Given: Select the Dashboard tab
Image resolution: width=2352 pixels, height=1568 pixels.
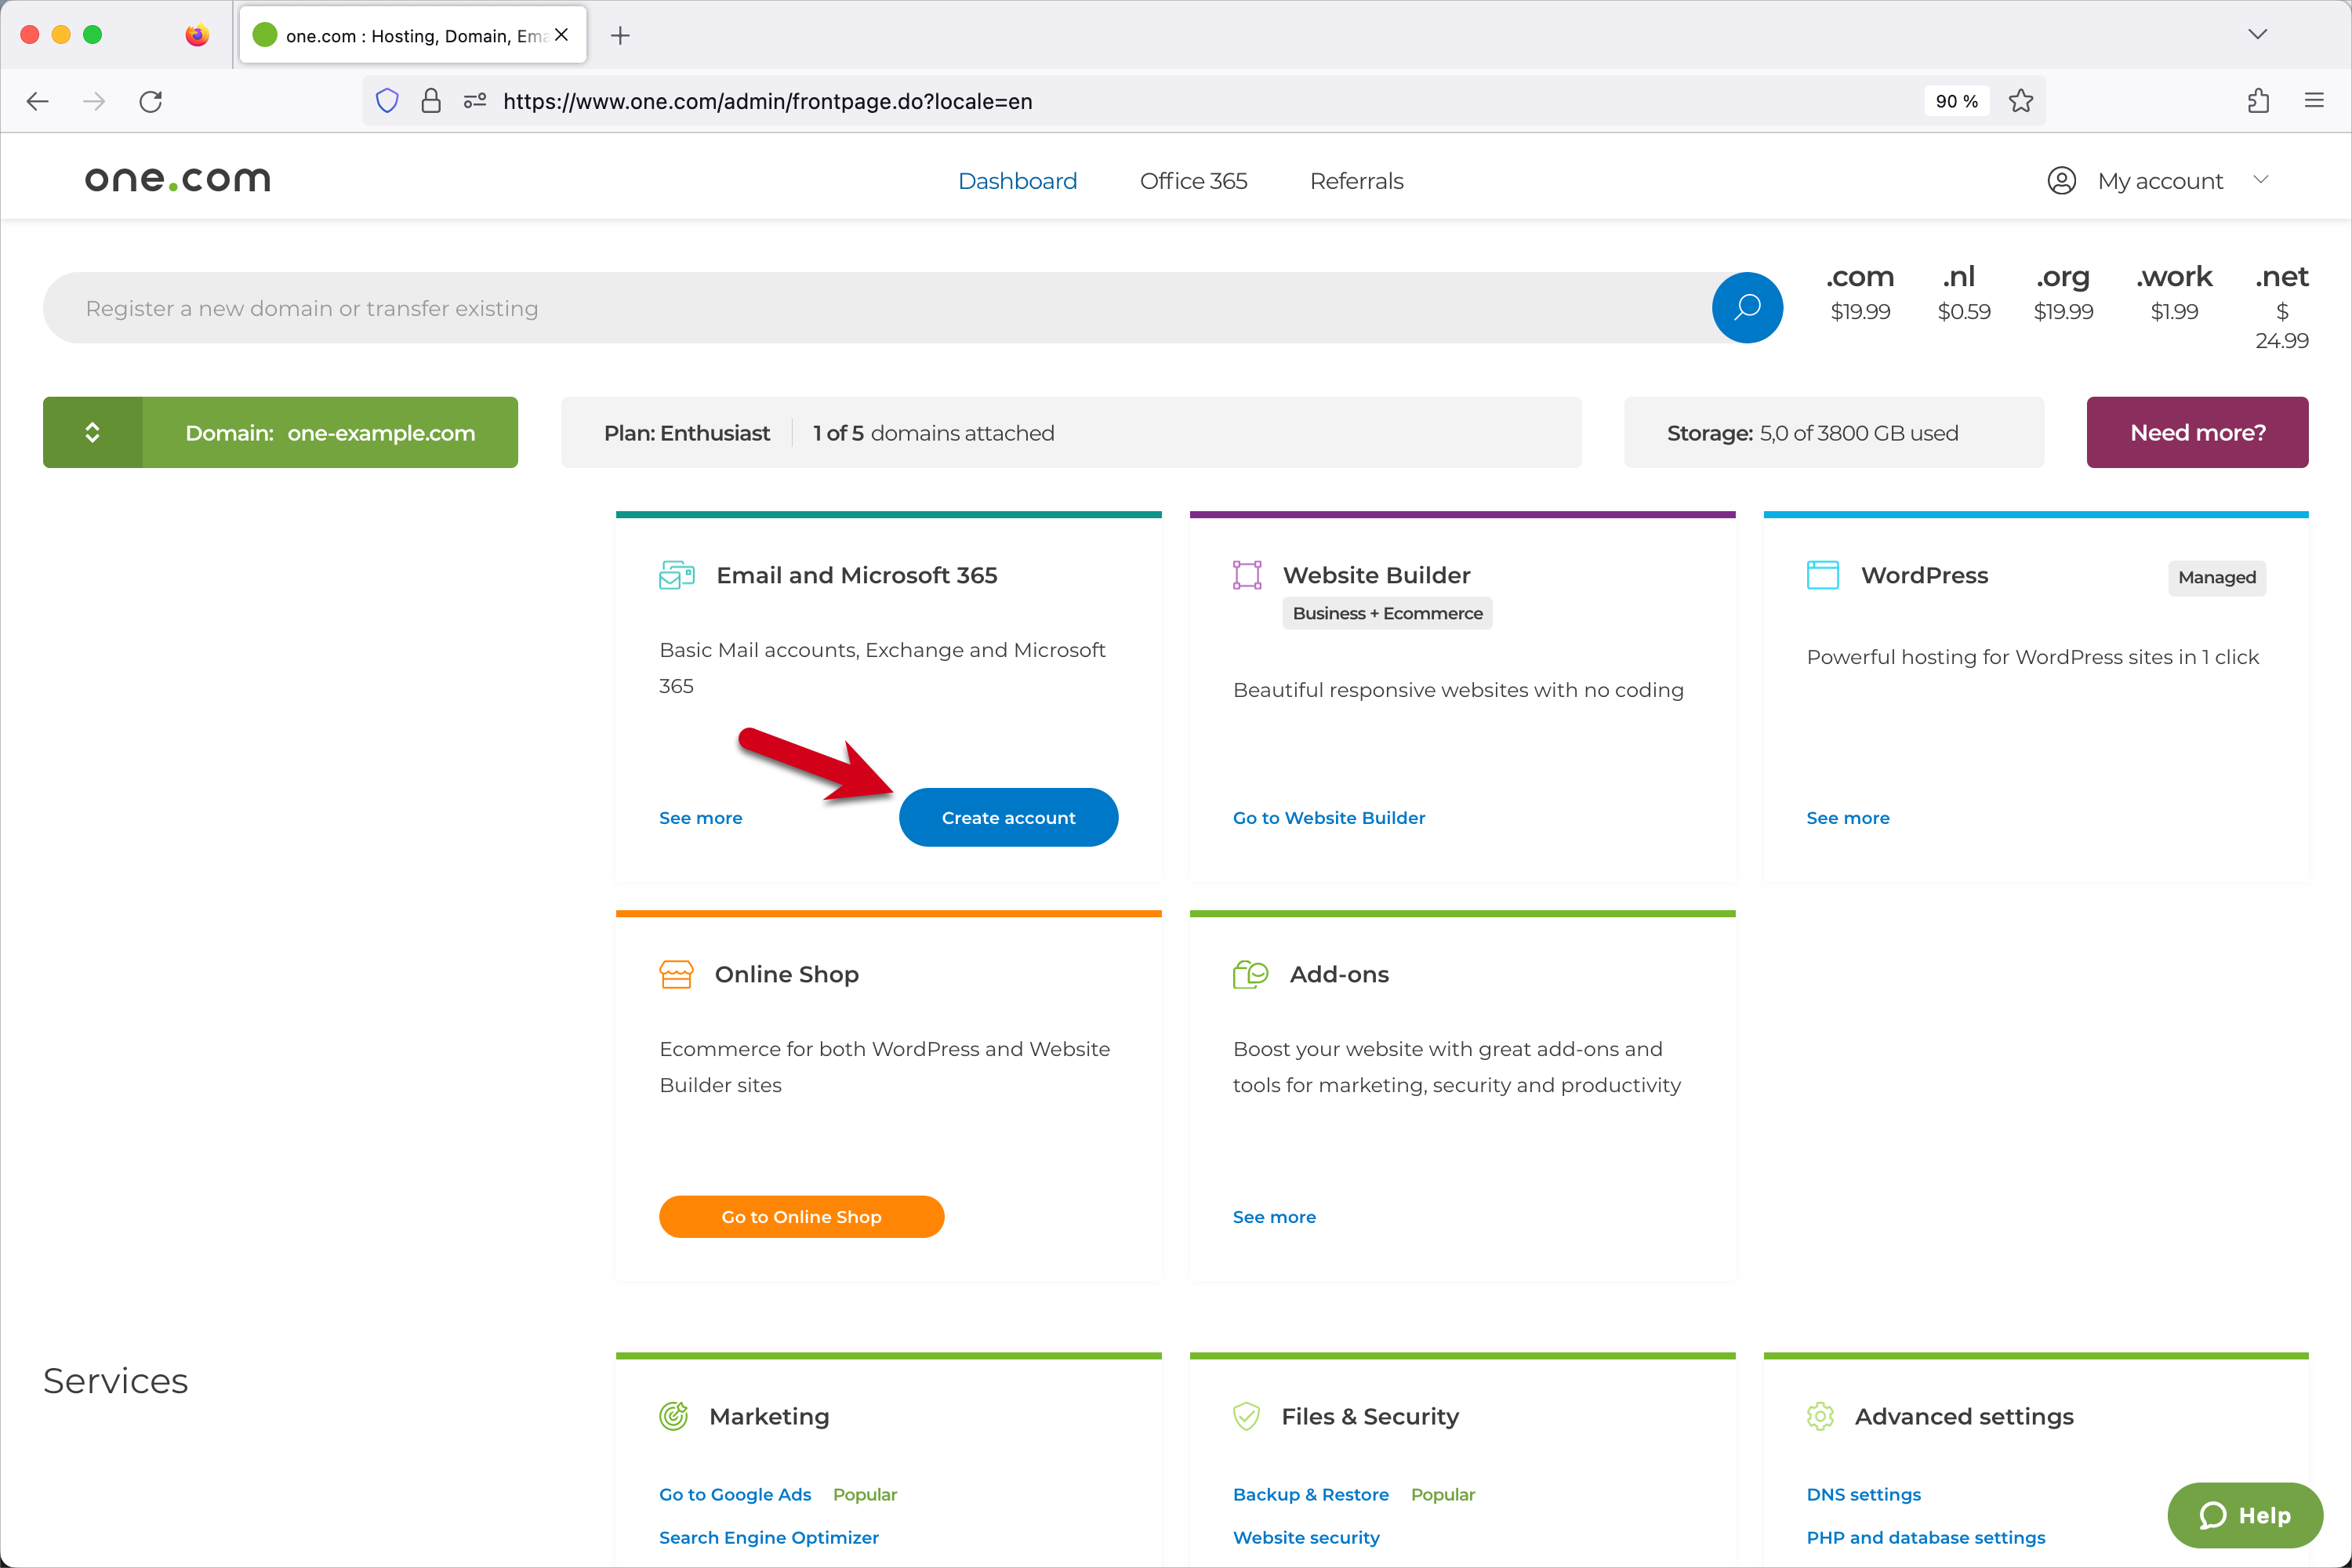Looking at the screenshot, I should [x=1018, y=180].
